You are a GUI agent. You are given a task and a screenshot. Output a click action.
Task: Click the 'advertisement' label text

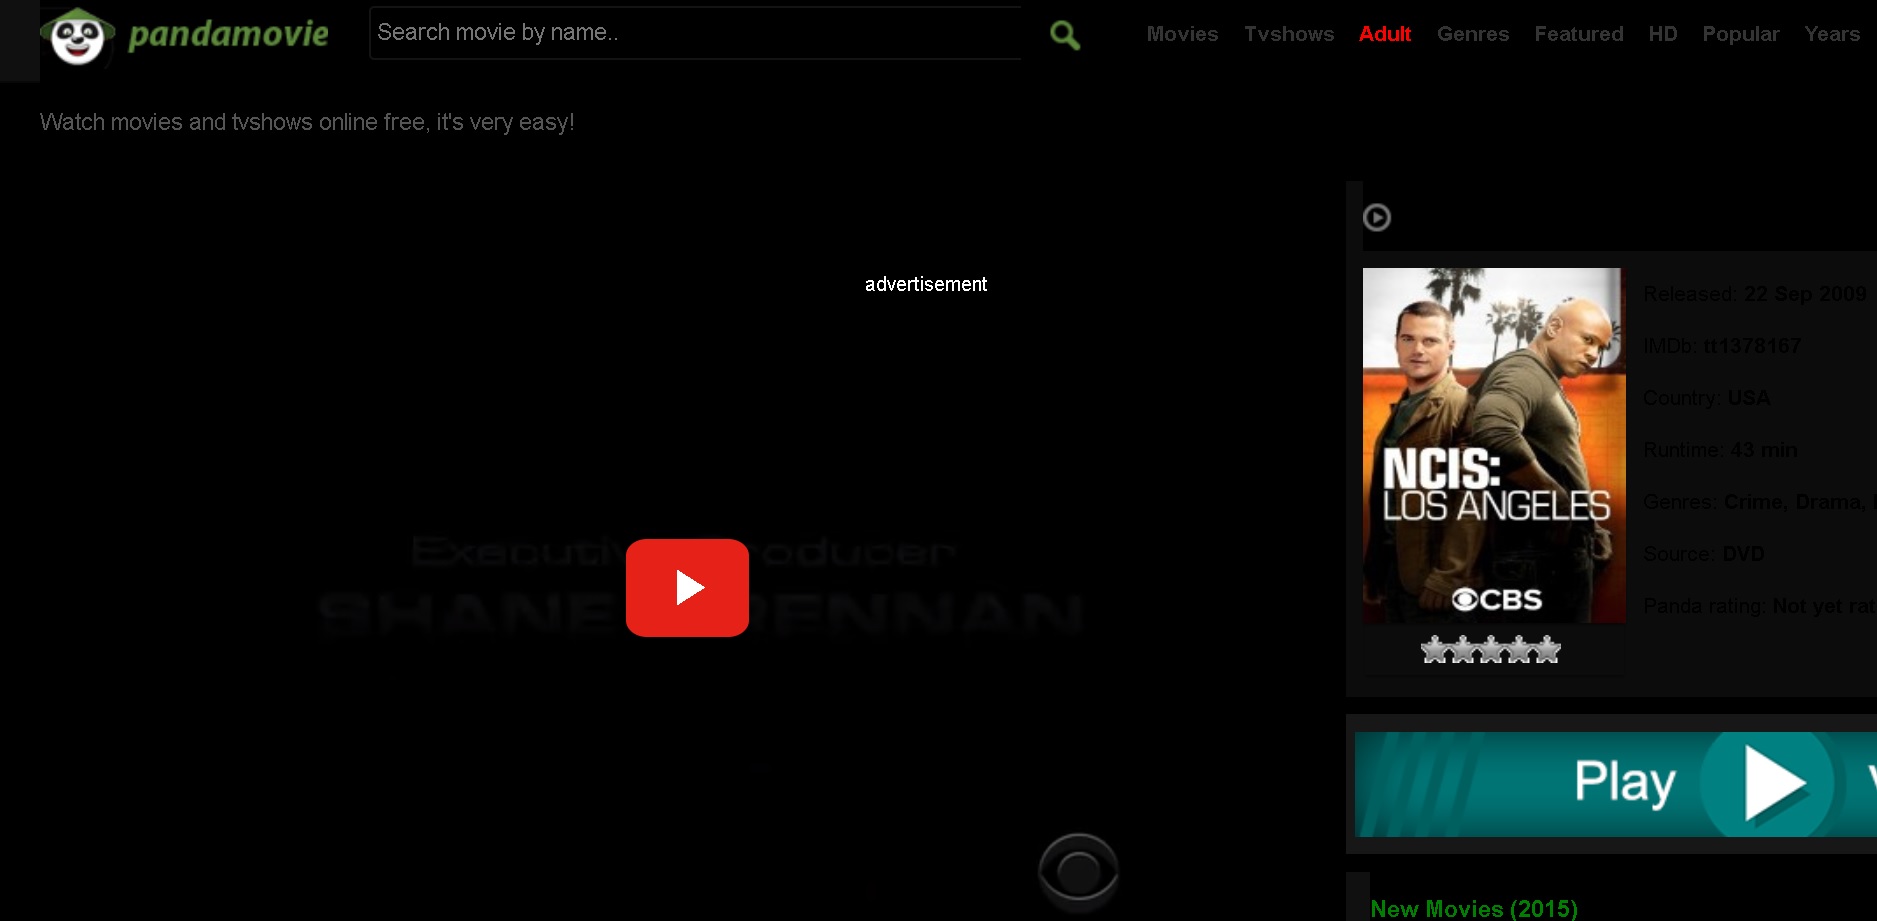[926, 284]
